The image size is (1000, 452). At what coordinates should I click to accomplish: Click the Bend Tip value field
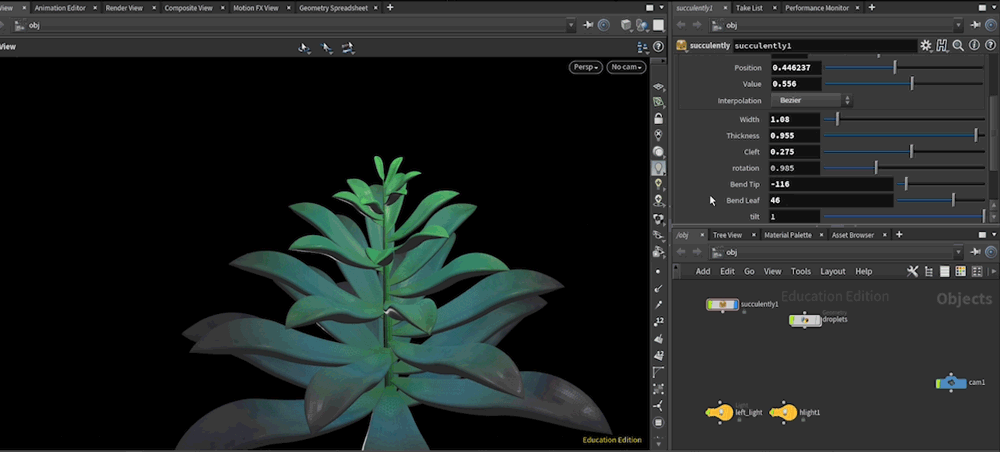pyautogui.click(x=830, y=184)
